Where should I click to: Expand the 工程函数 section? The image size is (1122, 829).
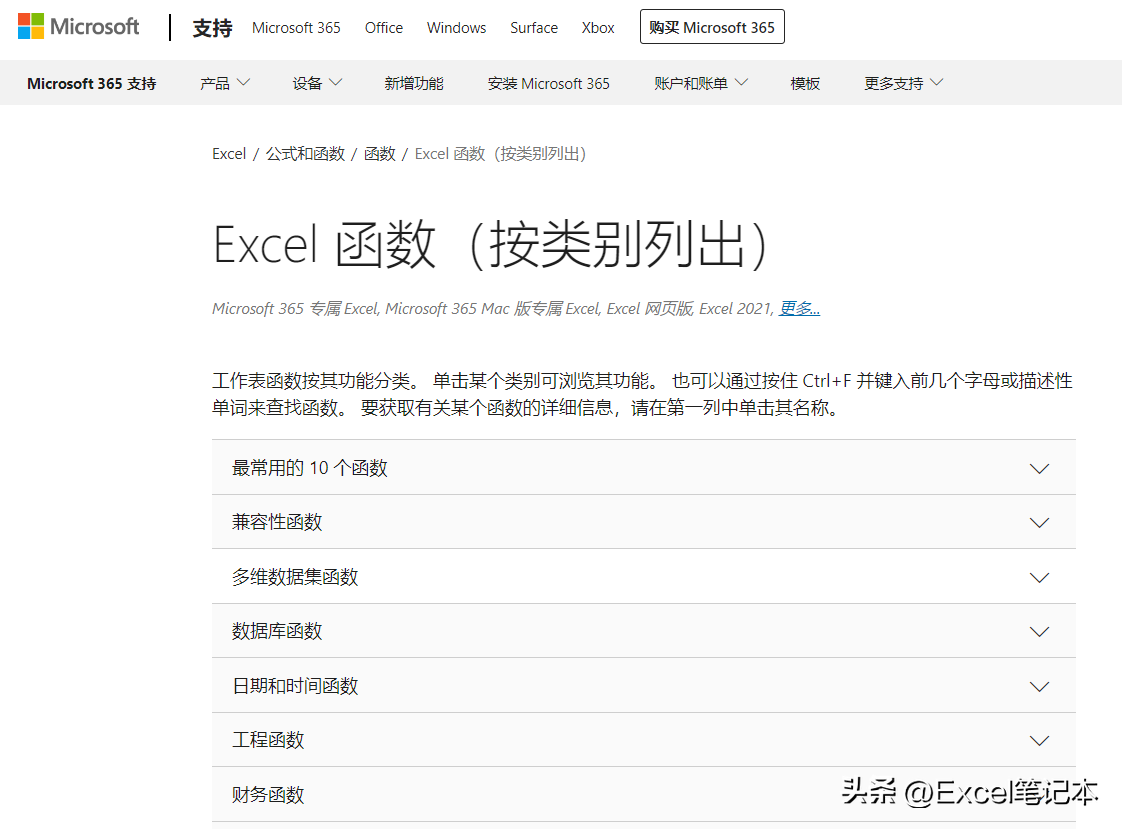pyautogui.click(x=644, y=740)
